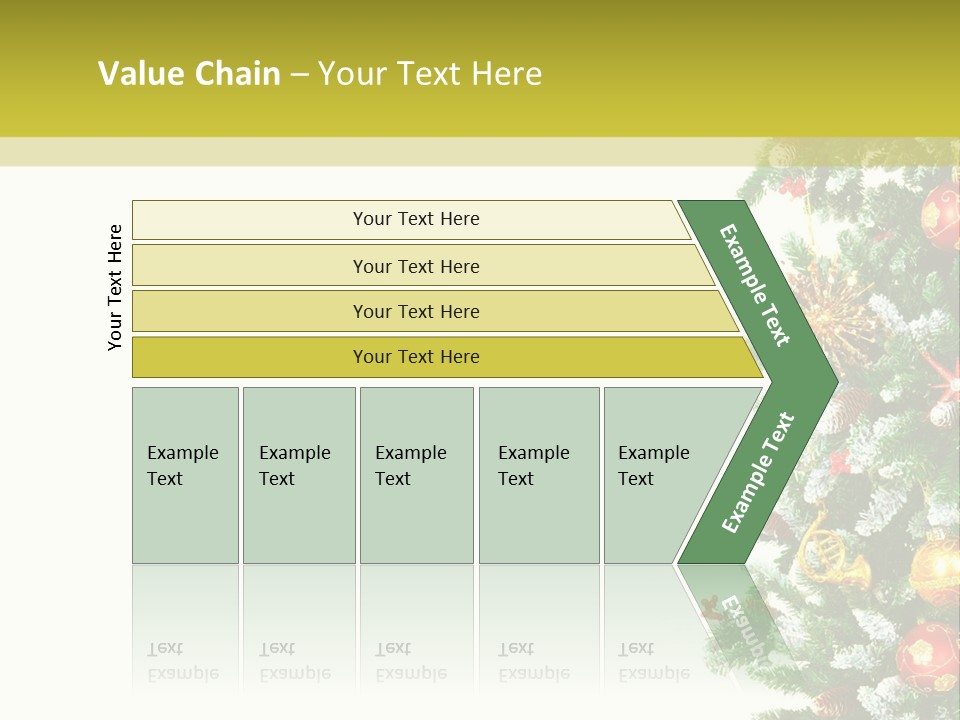This screenshot has height=720, width=960.
Task: Select the fourth 'Example Text' box
Action: coord(538,475)
